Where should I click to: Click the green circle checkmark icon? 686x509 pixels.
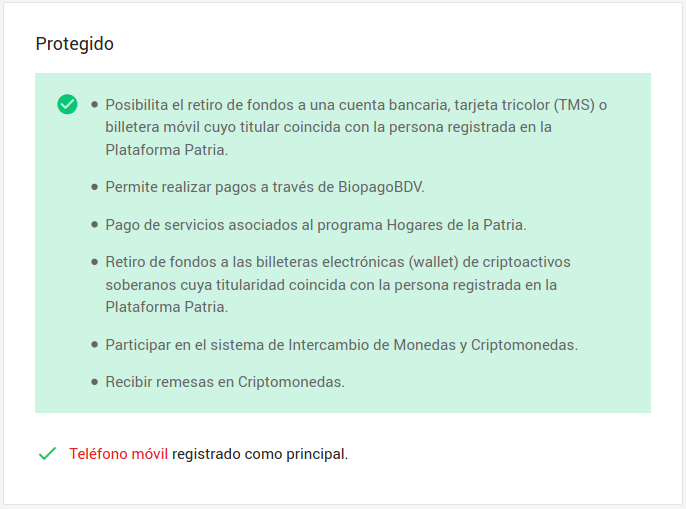click(x=67, y=104)
